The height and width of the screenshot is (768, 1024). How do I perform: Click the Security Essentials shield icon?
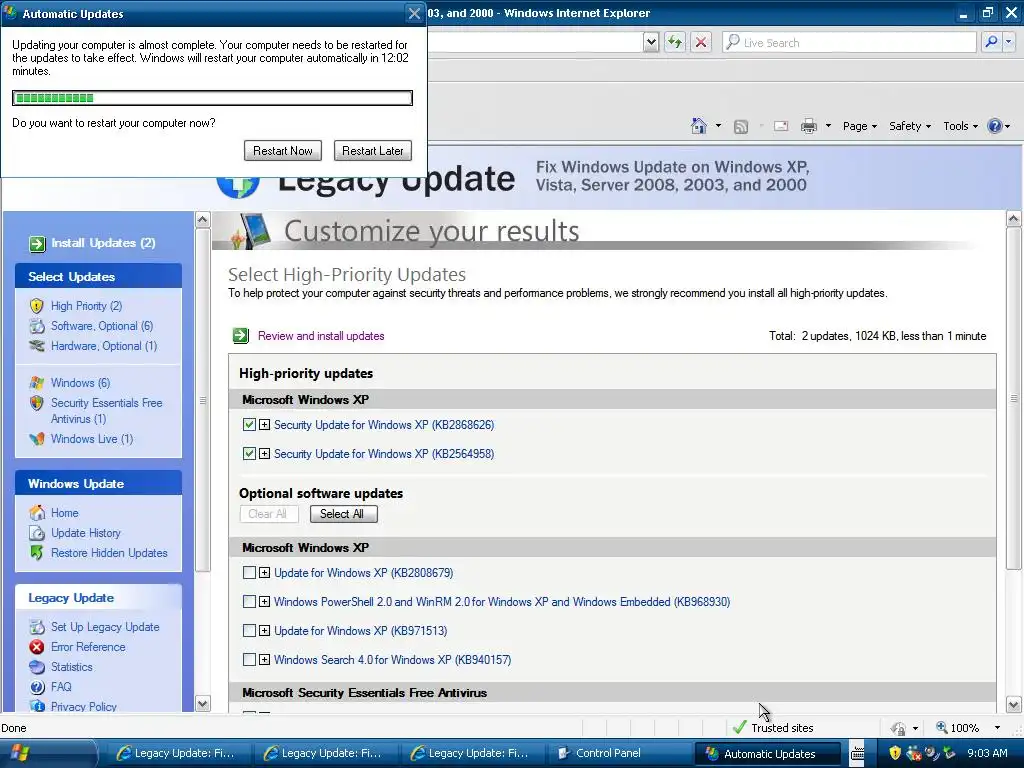[x=37, y=403]
